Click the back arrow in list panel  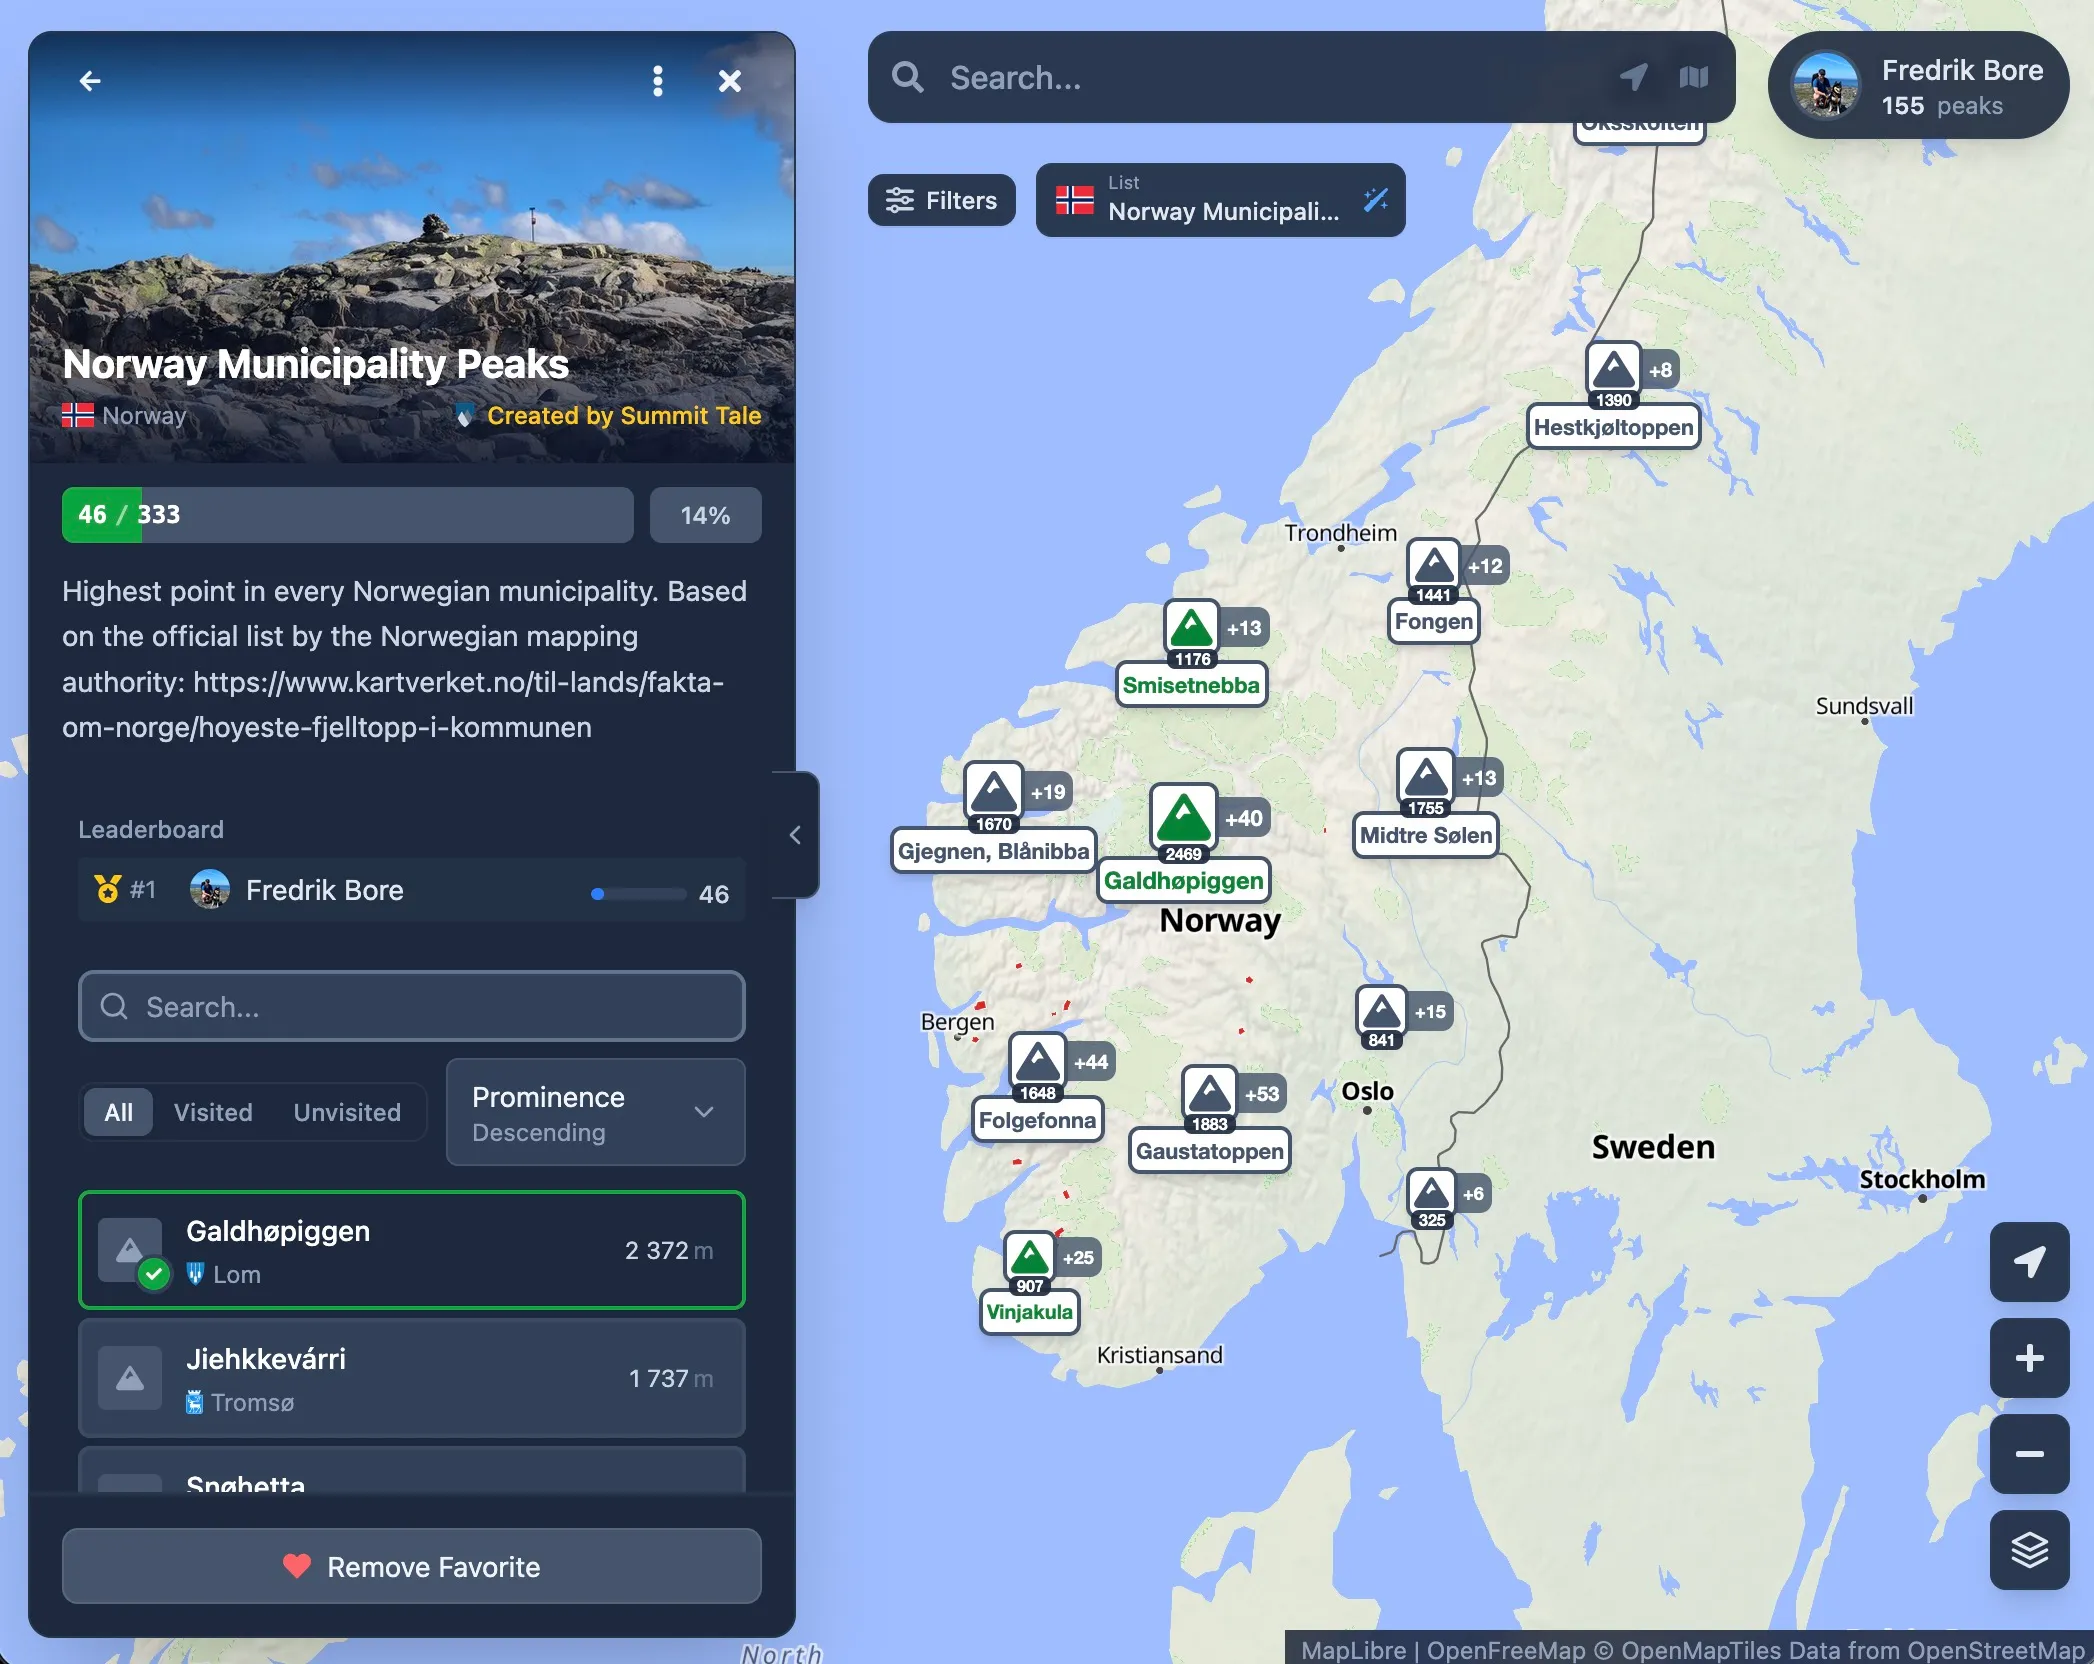coord(90,81)
